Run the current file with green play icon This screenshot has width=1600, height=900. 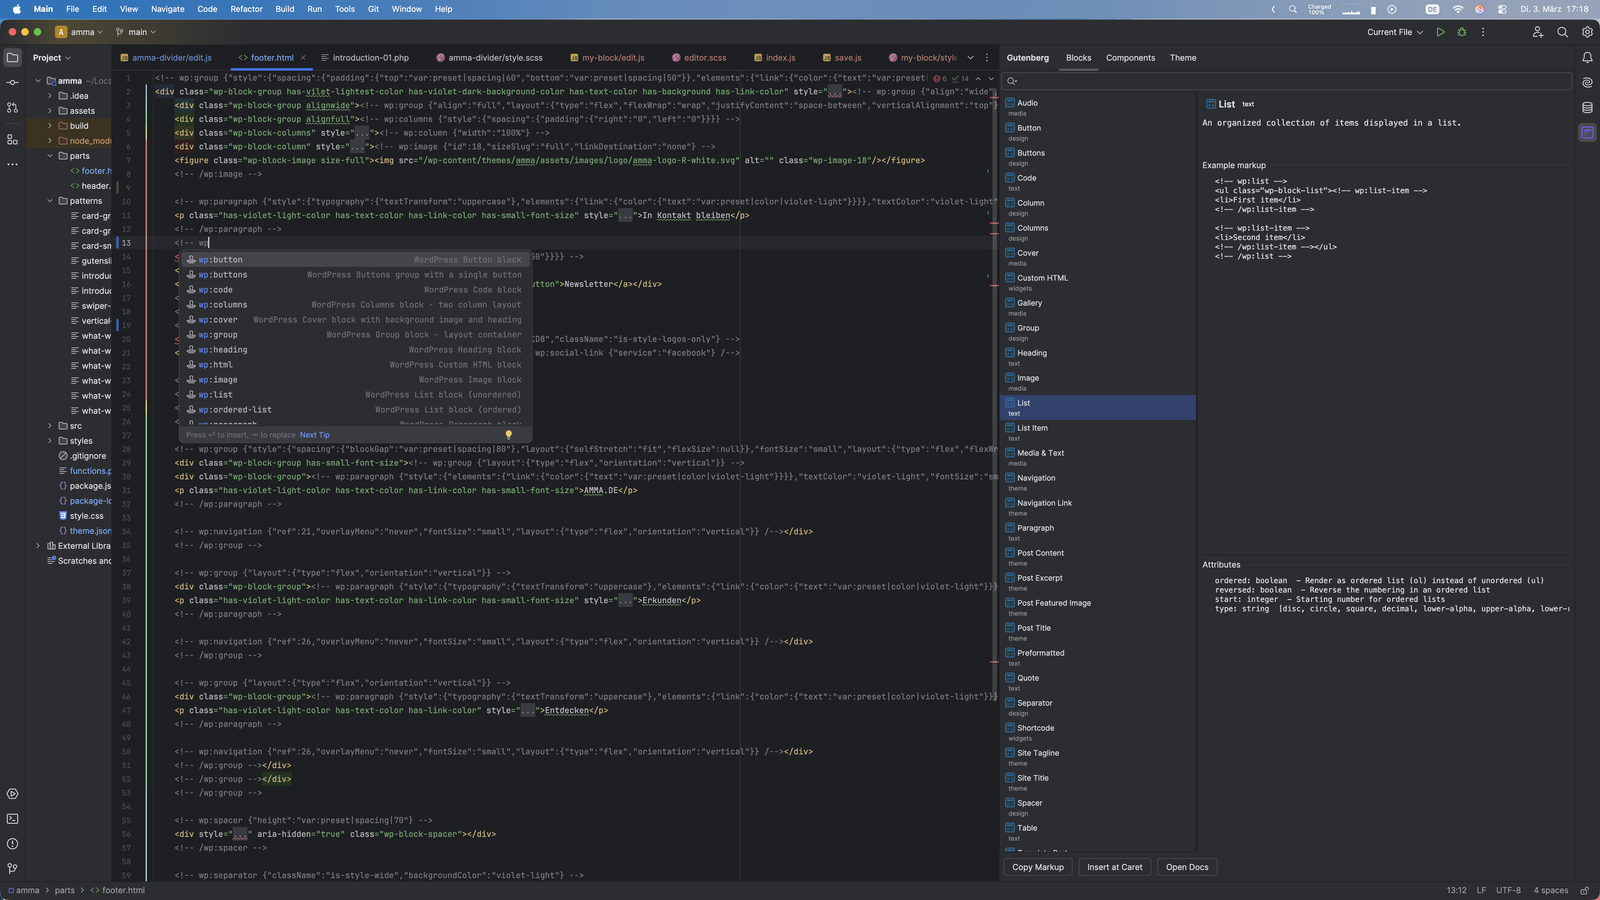[1441, 32]
